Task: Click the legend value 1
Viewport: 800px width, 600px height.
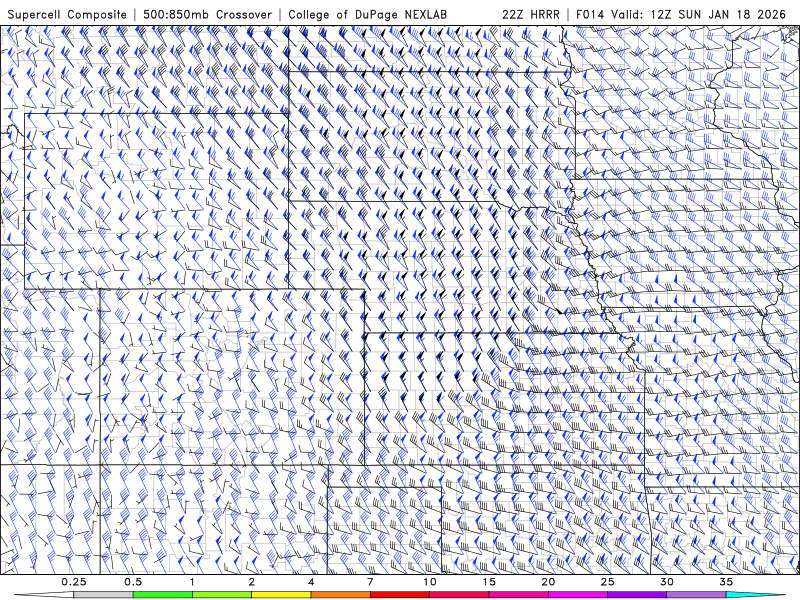Action: [192, 582]
